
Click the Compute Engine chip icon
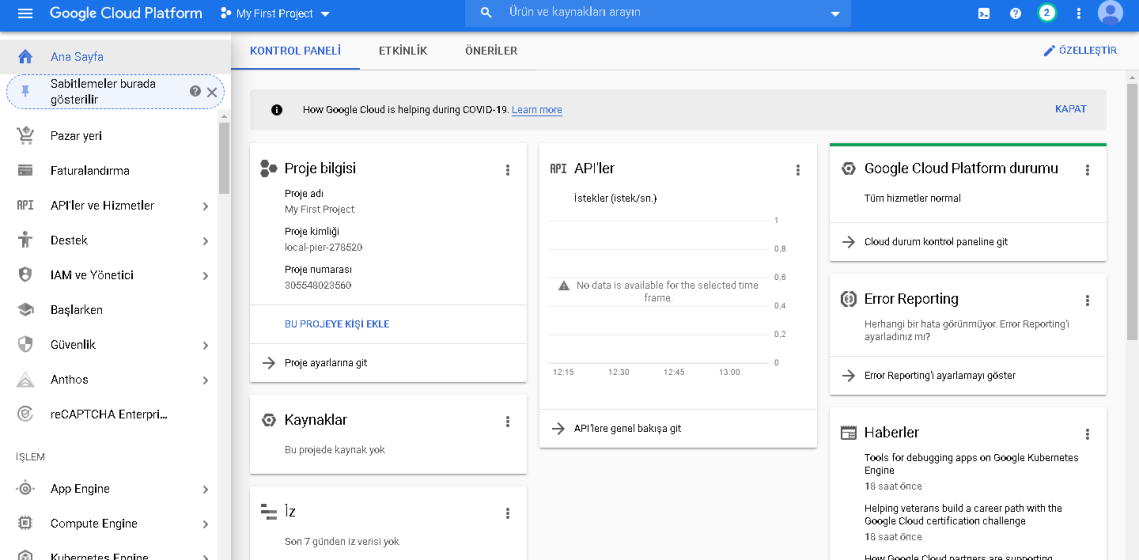(25, 524)
